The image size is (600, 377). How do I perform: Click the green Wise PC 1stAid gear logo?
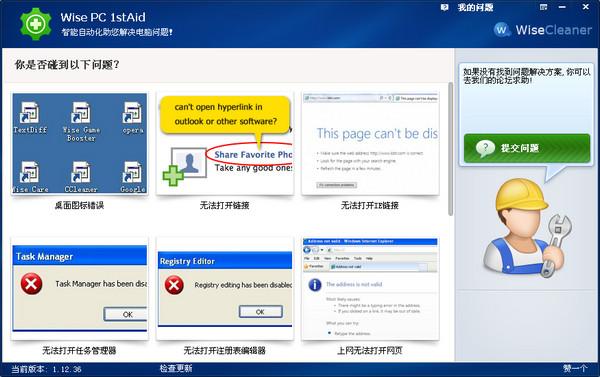pyautogui.click(x=36, y=24)
